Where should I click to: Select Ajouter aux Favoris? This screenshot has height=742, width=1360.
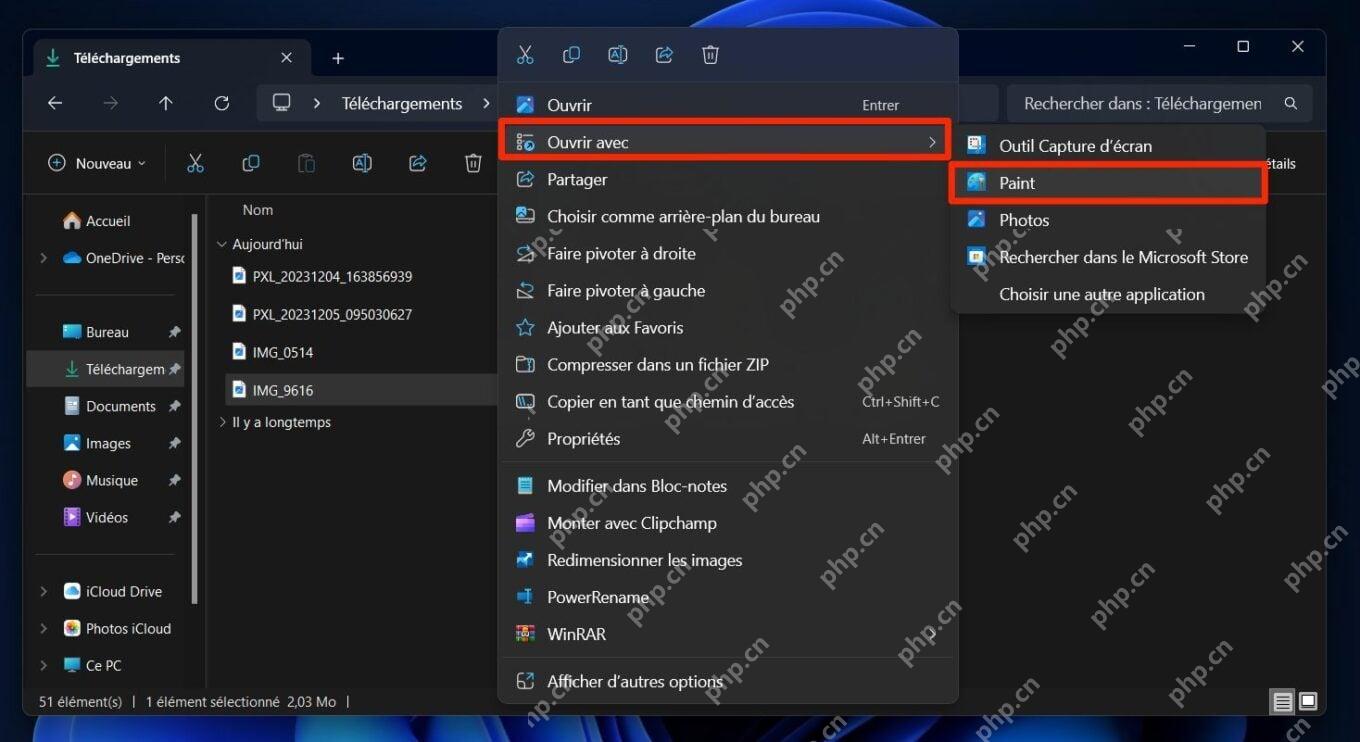(x=728, y=327)
